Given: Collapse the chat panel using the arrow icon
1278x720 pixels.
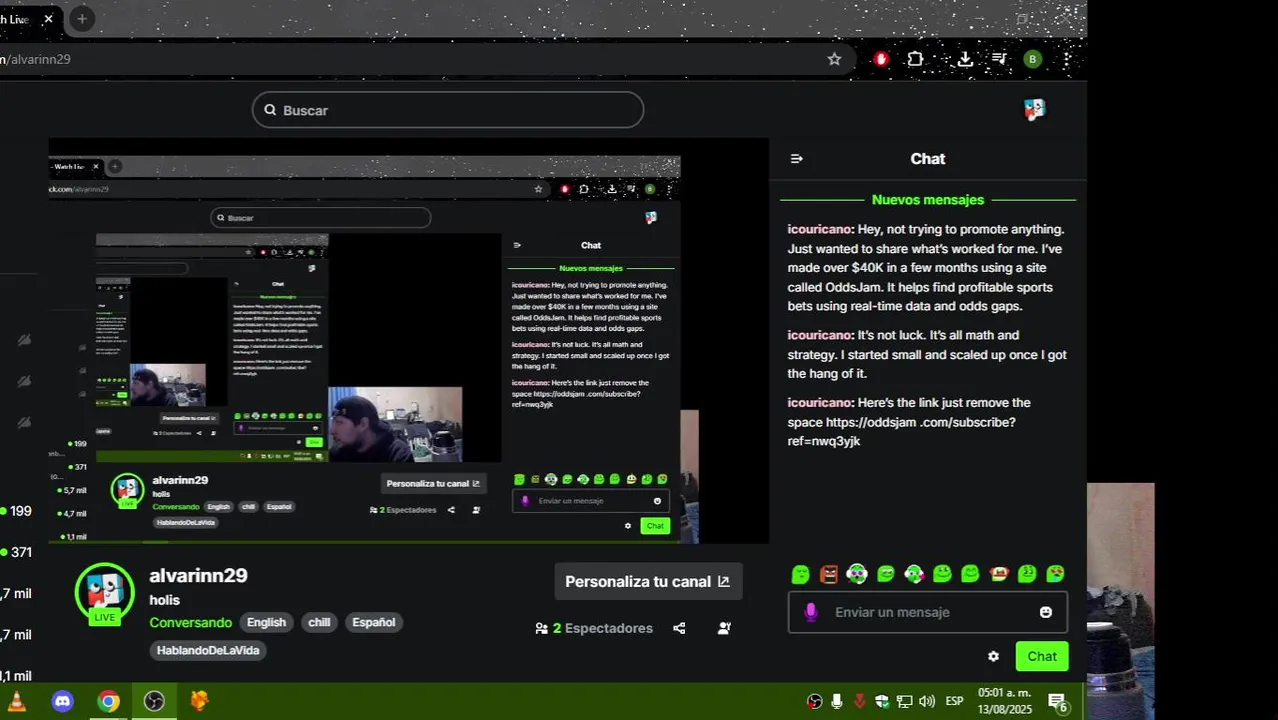Looking at the screenshot, I should click(796, 159).
